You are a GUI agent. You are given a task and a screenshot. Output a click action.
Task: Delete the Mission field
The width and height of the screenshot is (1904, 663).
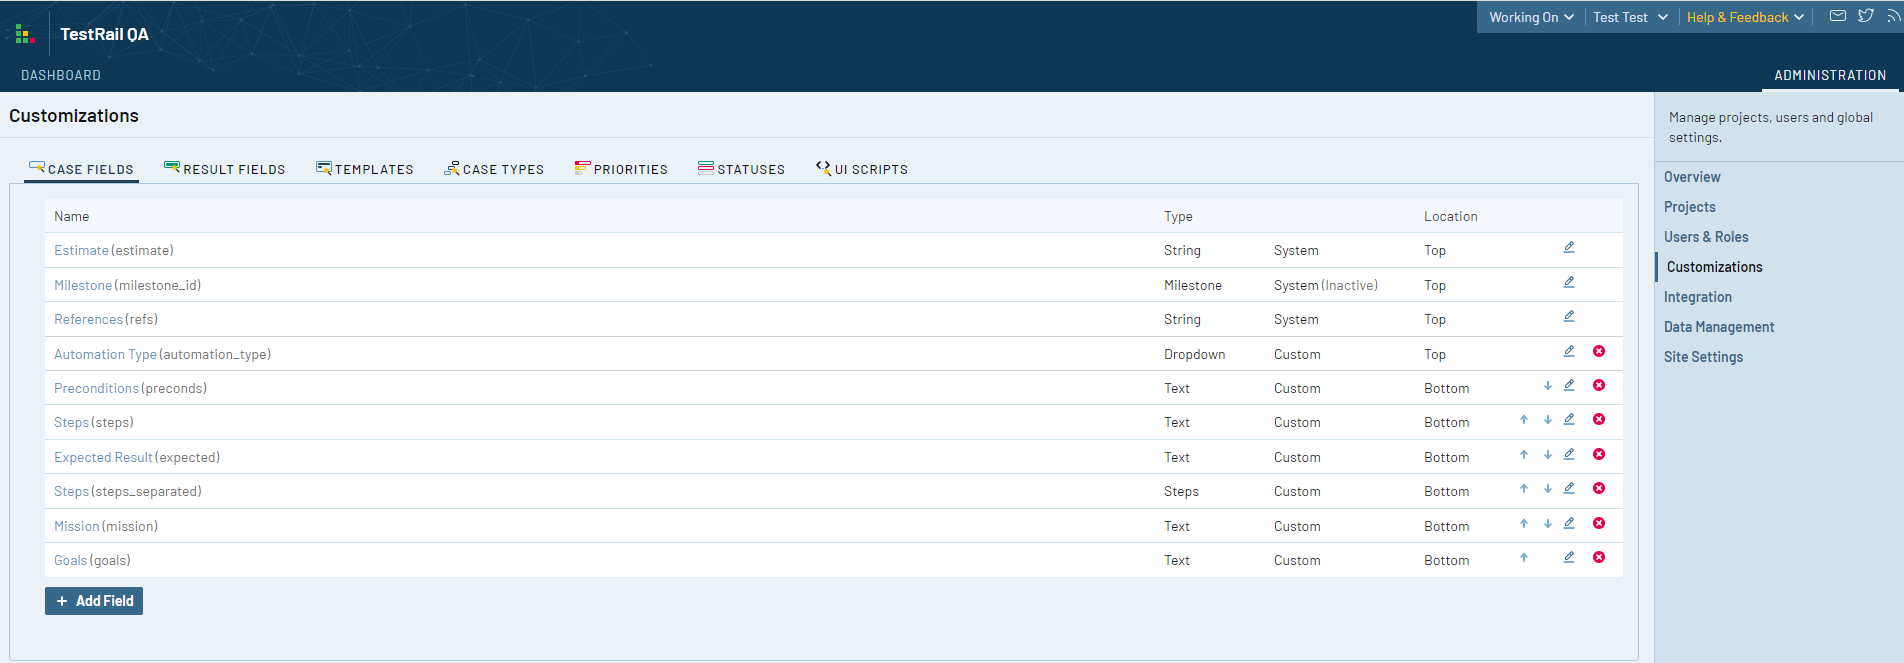click(1599, 523)
